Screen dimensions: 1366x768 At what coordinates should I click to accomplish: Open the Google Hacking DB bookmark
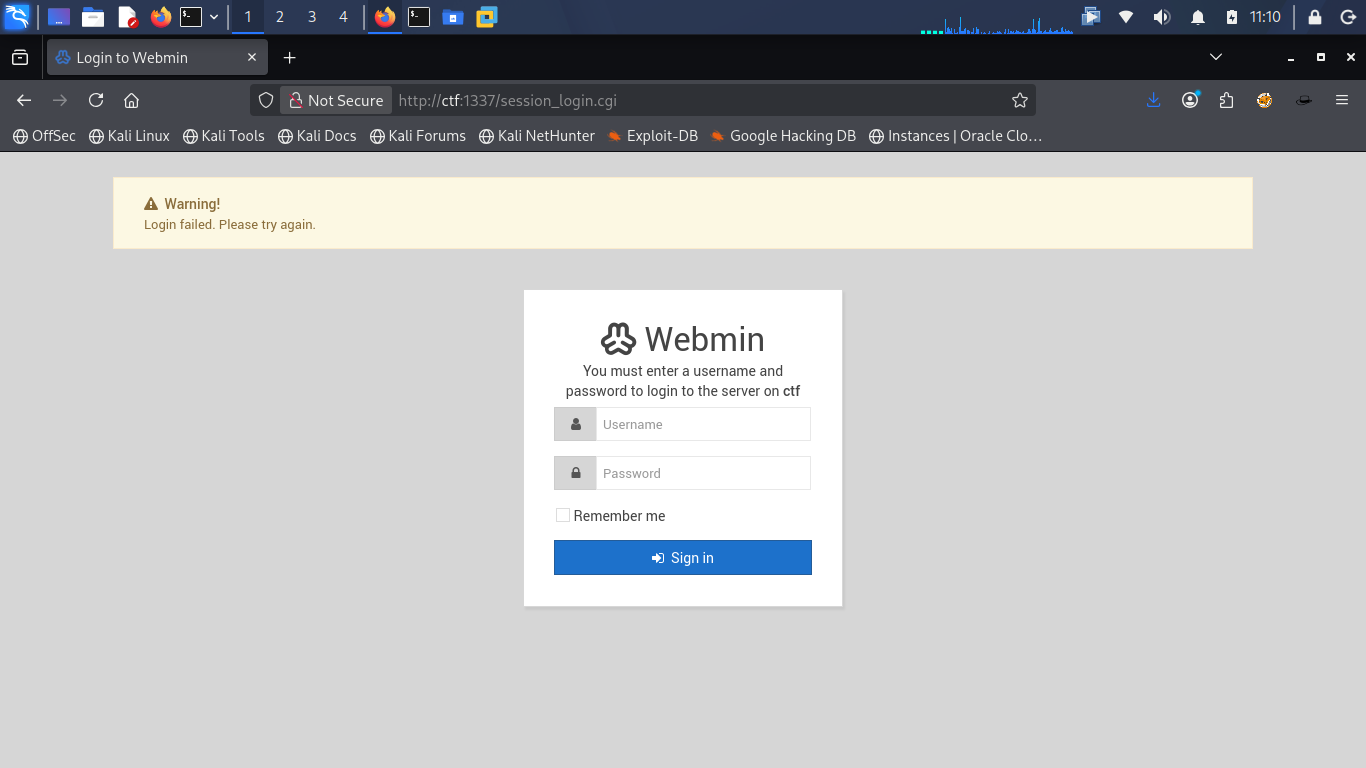tap(783, 136)
